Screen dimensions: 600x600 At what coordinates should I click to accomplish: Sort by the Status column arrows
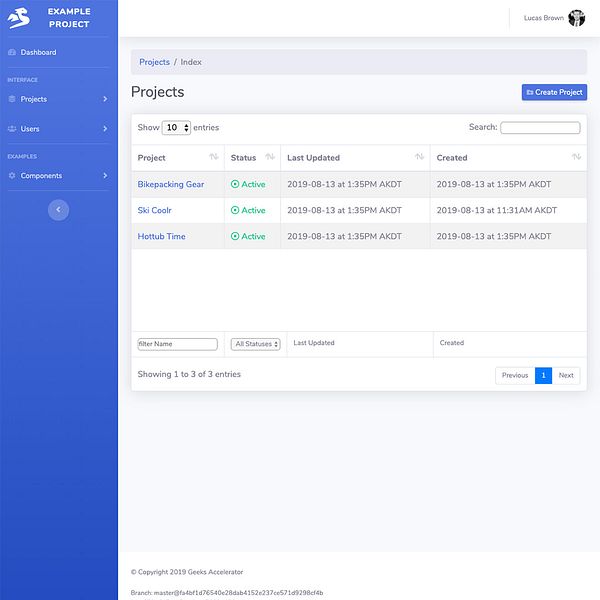coord(270,157)
